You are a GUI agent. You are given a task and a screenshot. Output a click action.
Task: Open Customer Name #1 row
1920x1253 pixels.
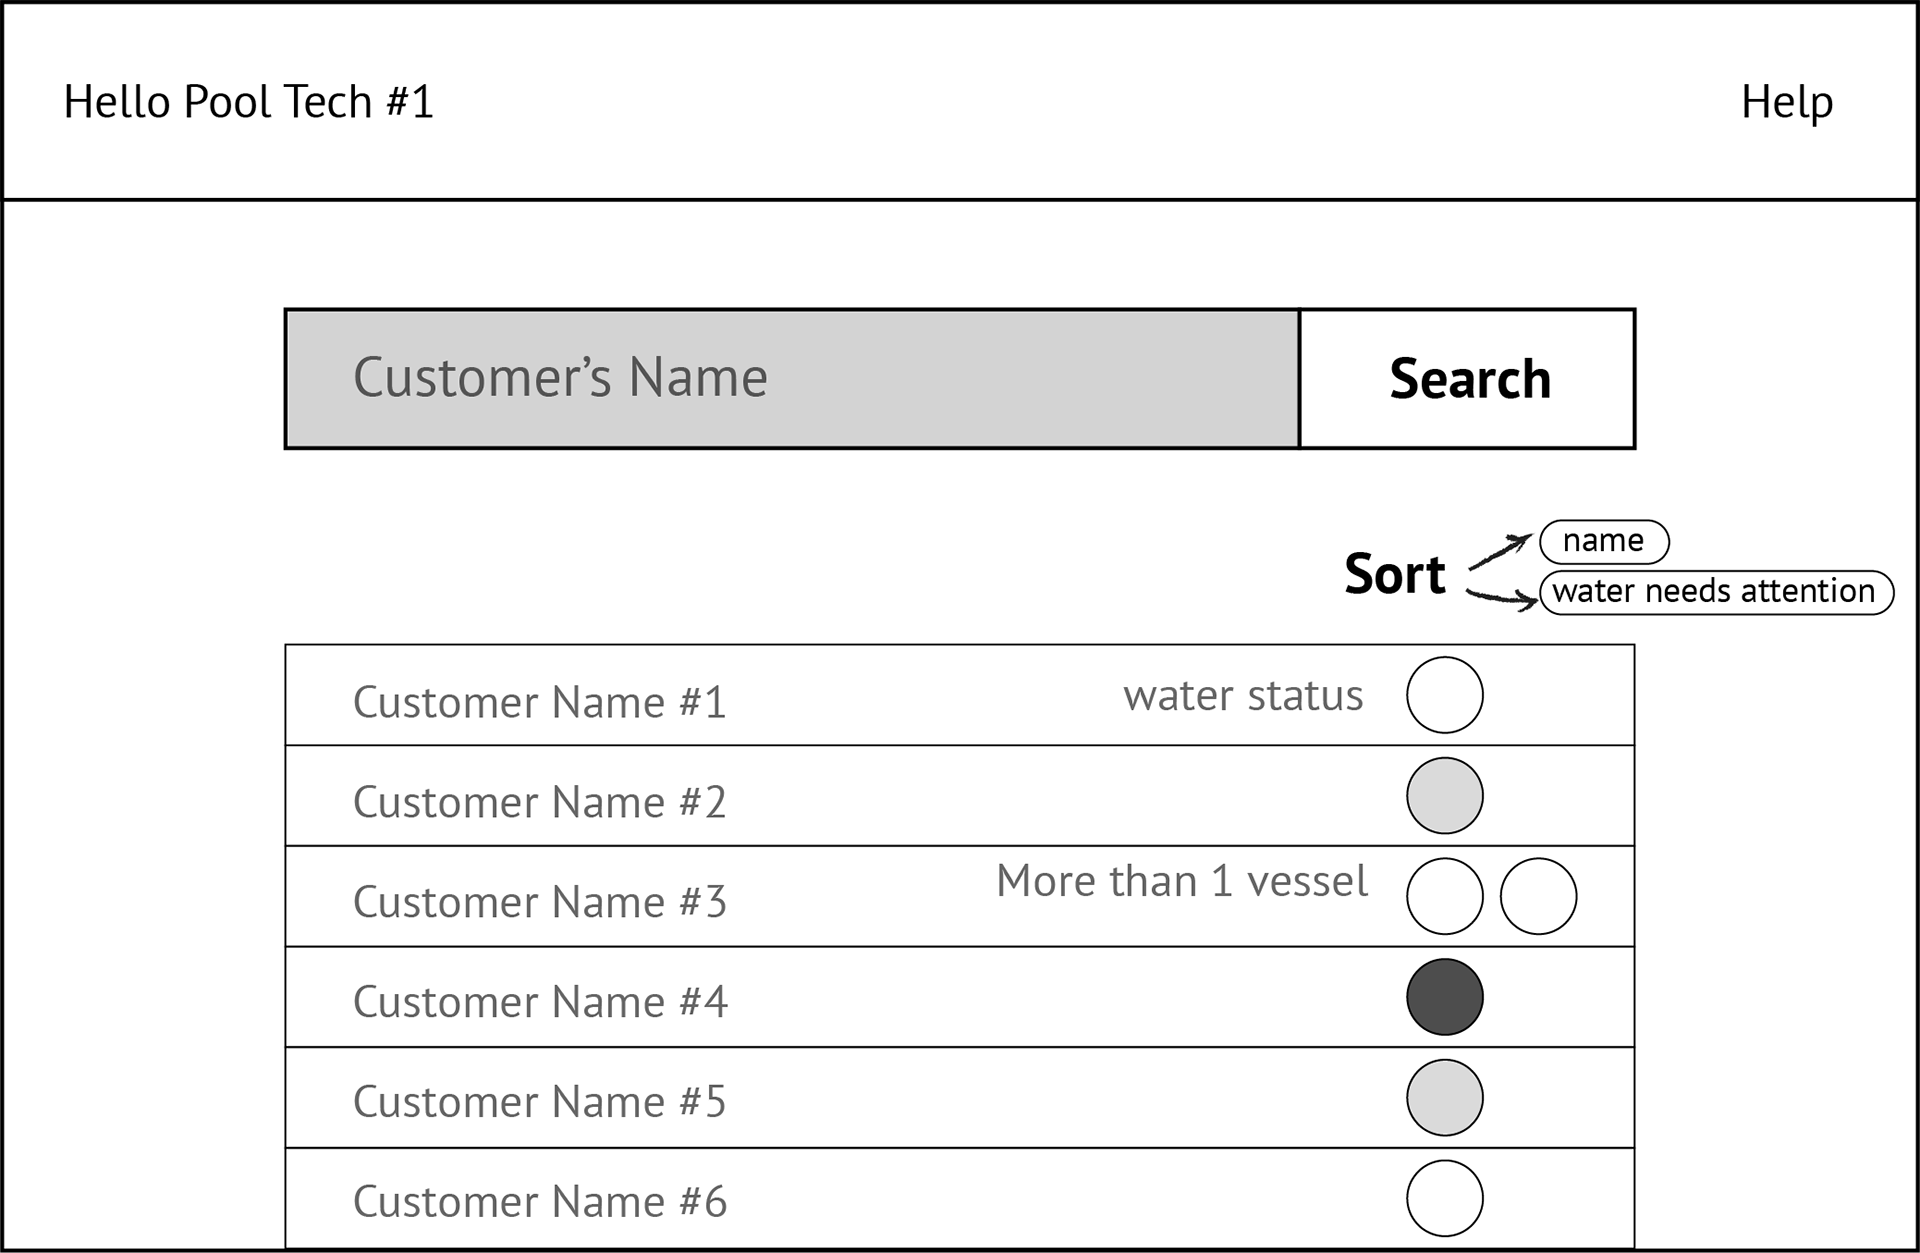tap(539, 702)
